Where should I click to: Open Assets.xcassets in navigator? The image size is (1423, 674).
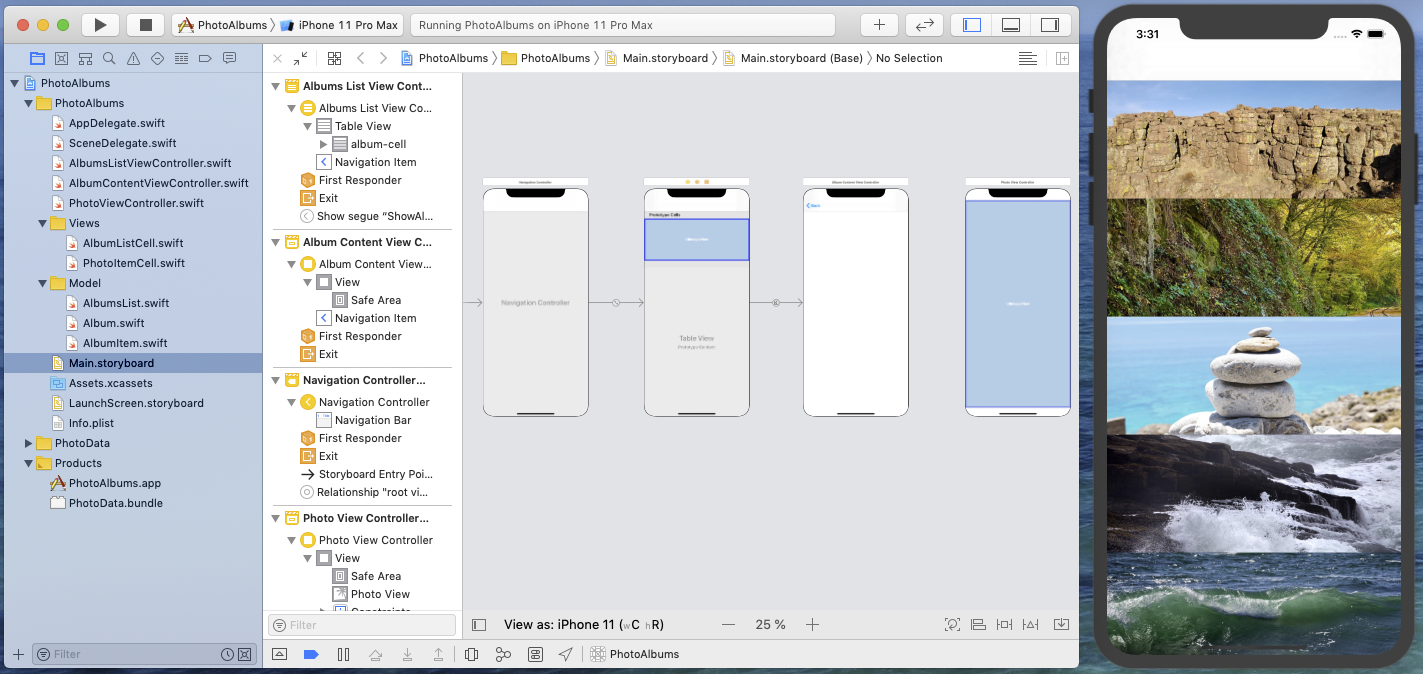[x=110, y=383]
